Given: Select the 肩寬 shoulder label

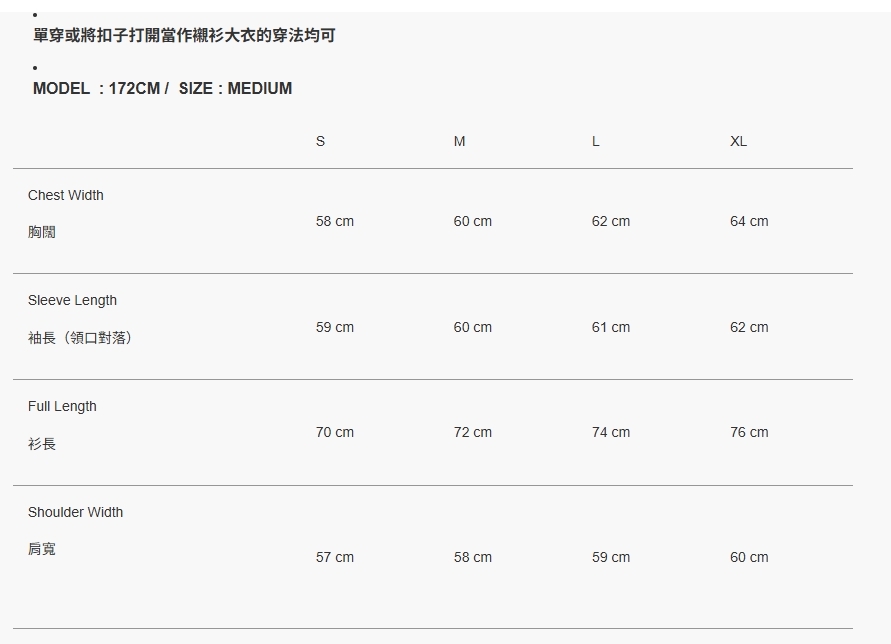Looking at the screenshot, I should point(42,549).
